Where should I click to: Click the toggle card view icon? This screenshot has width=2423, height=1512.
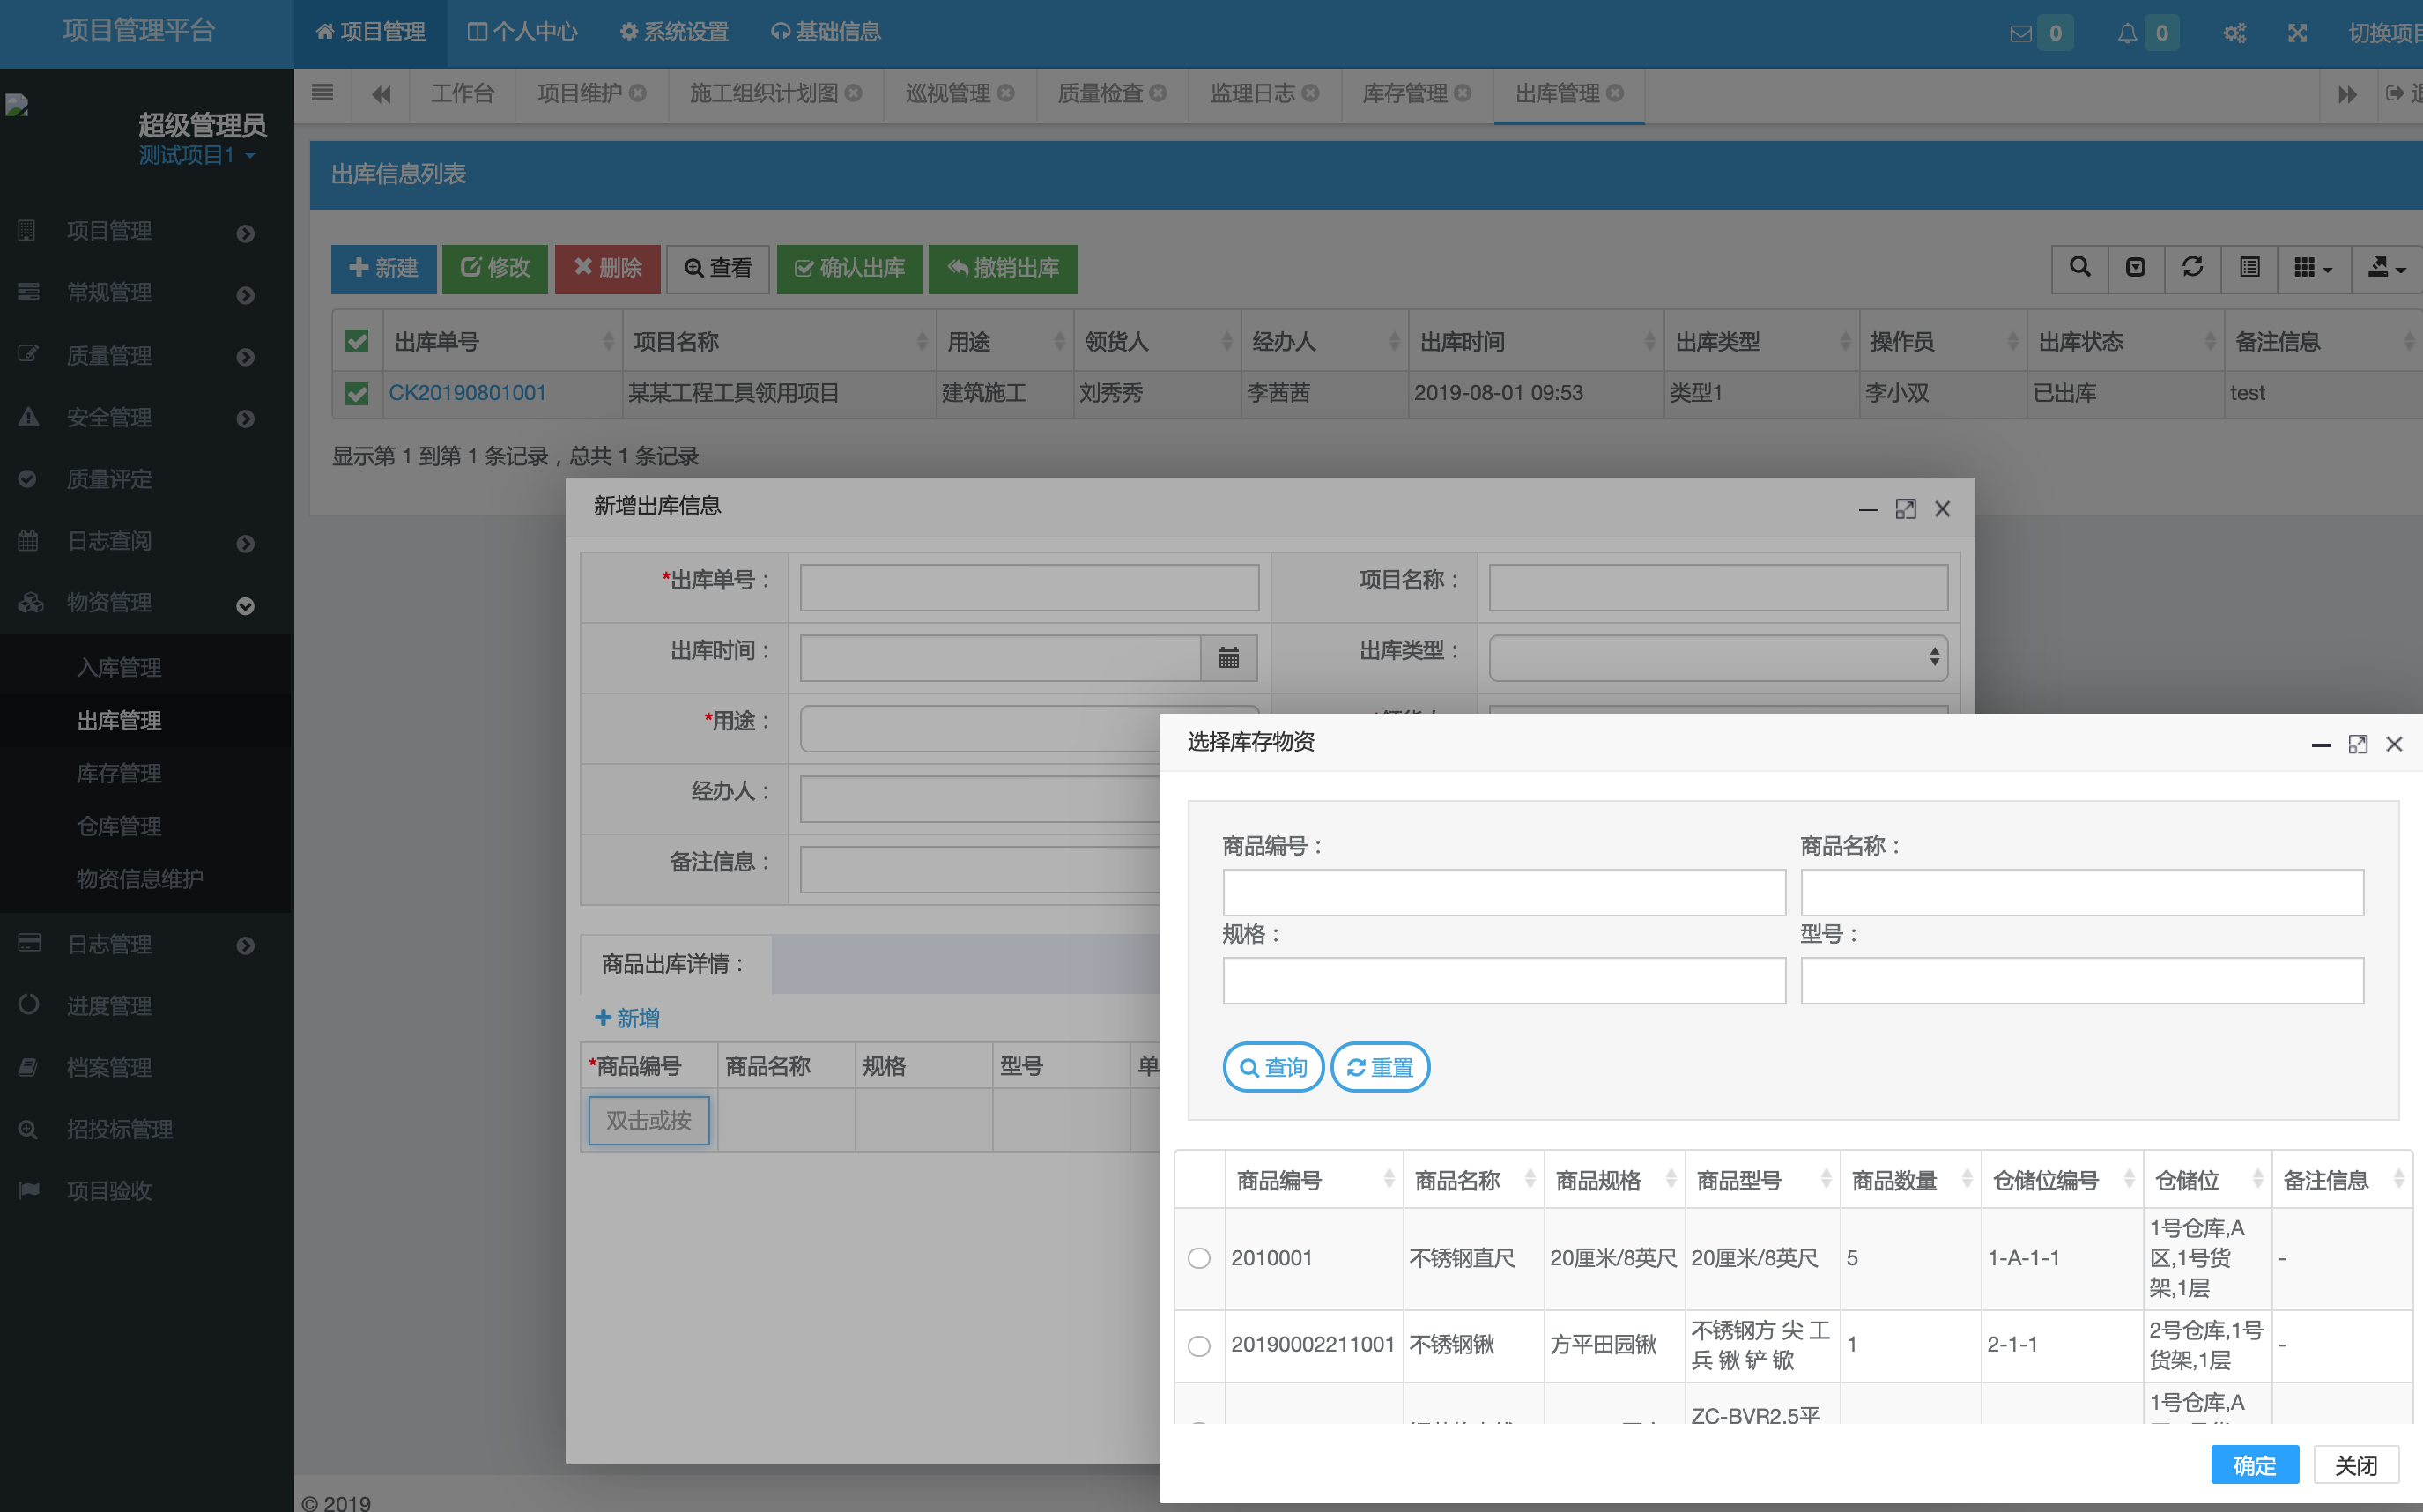pyautogui.click(x=2249, y=268)
